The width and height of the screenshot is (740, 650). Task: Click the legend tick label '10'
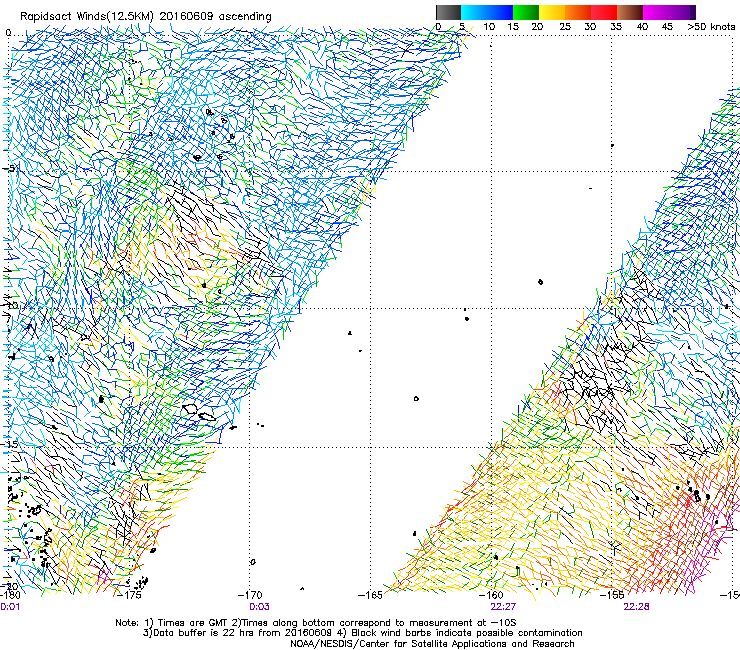point(489,27)
